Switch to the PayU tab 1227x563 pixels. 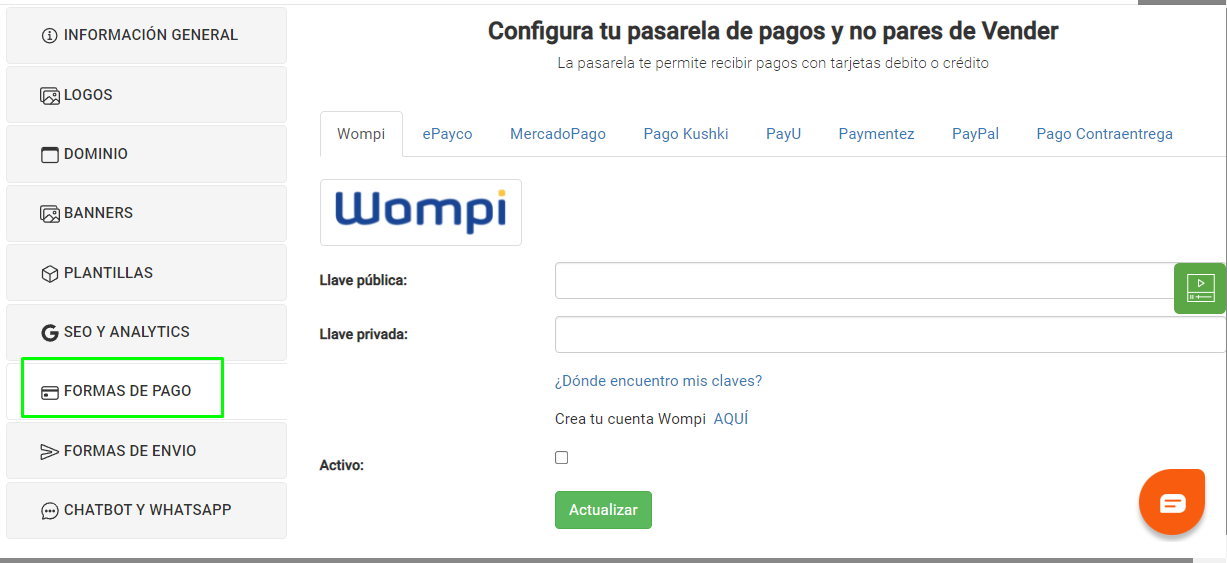point(784,134)
